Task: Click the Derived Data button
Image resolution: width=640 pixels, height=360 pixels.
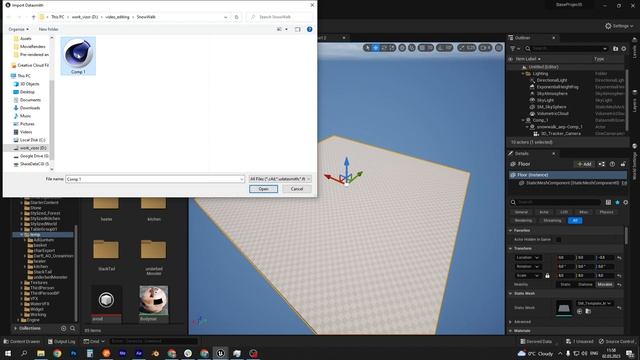Action: tap(536, 341)
